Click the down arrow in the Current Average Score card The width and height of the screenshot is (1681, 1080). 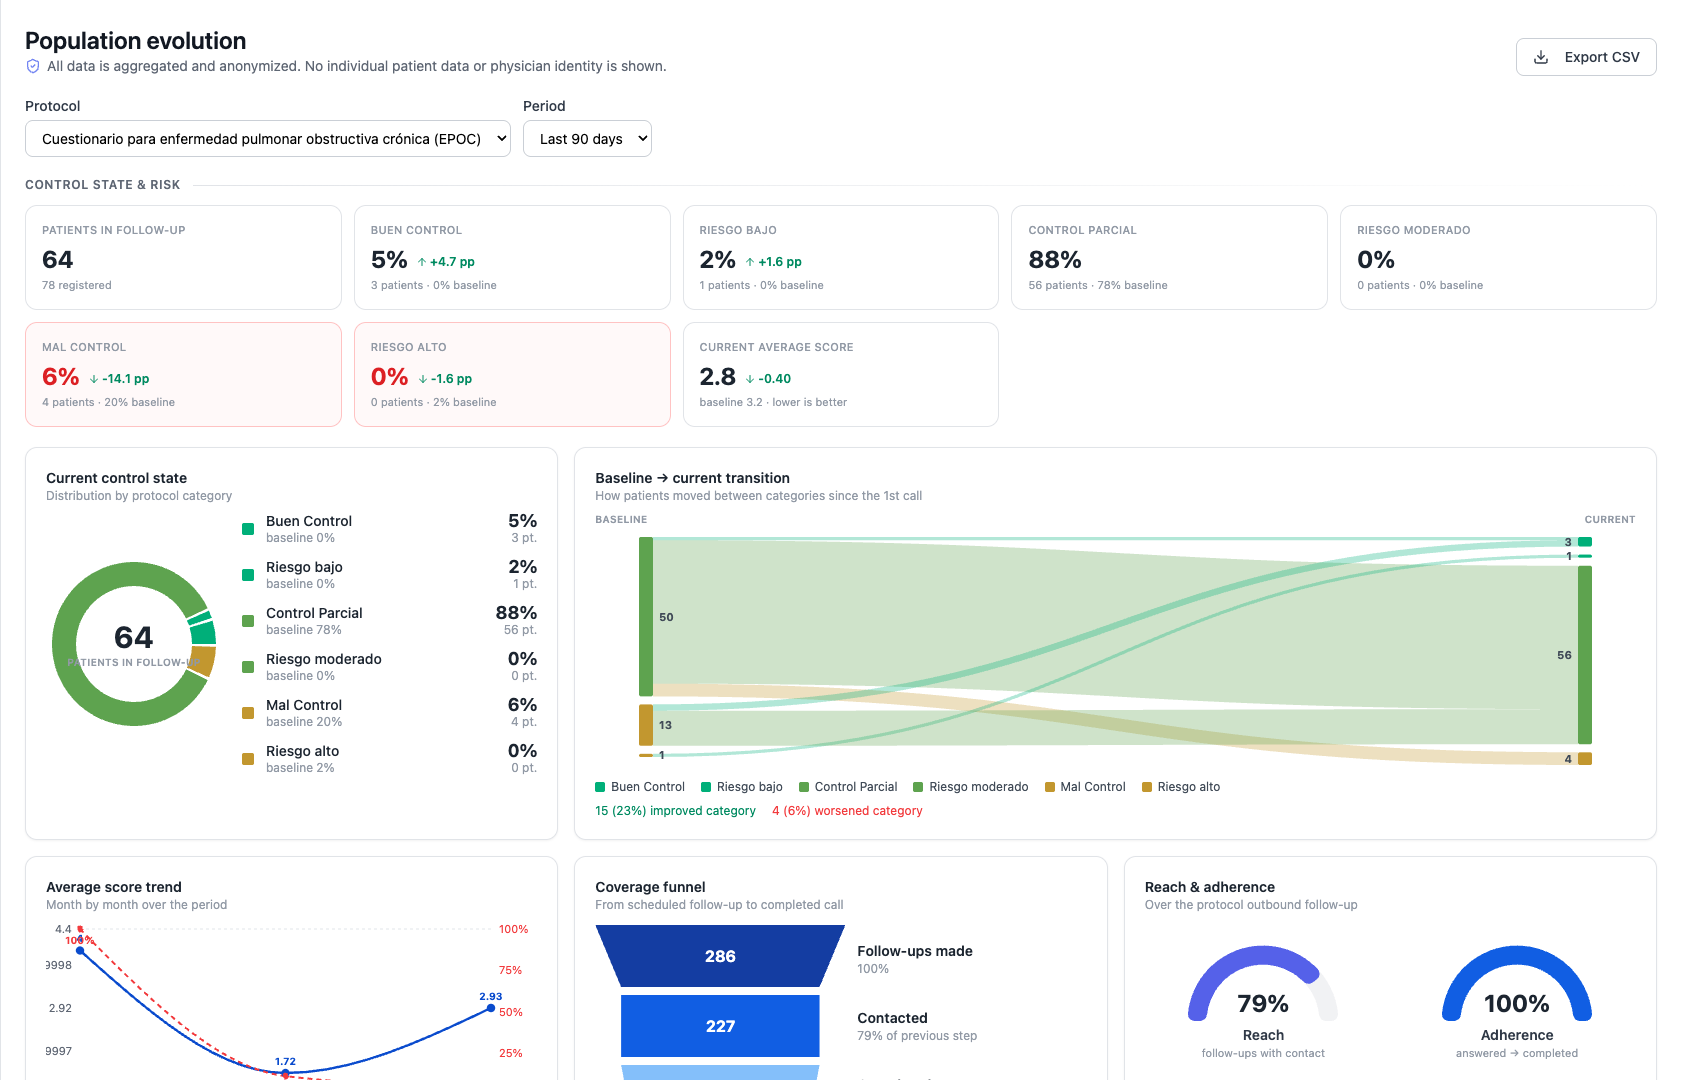tap(750, 379)
